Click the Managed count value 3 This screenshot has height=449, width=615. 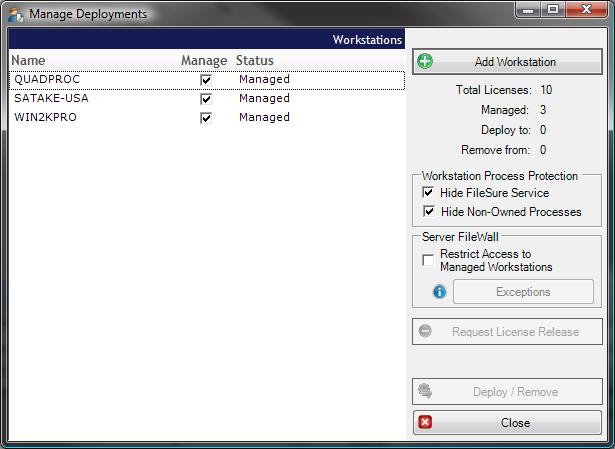click(543, 110)
